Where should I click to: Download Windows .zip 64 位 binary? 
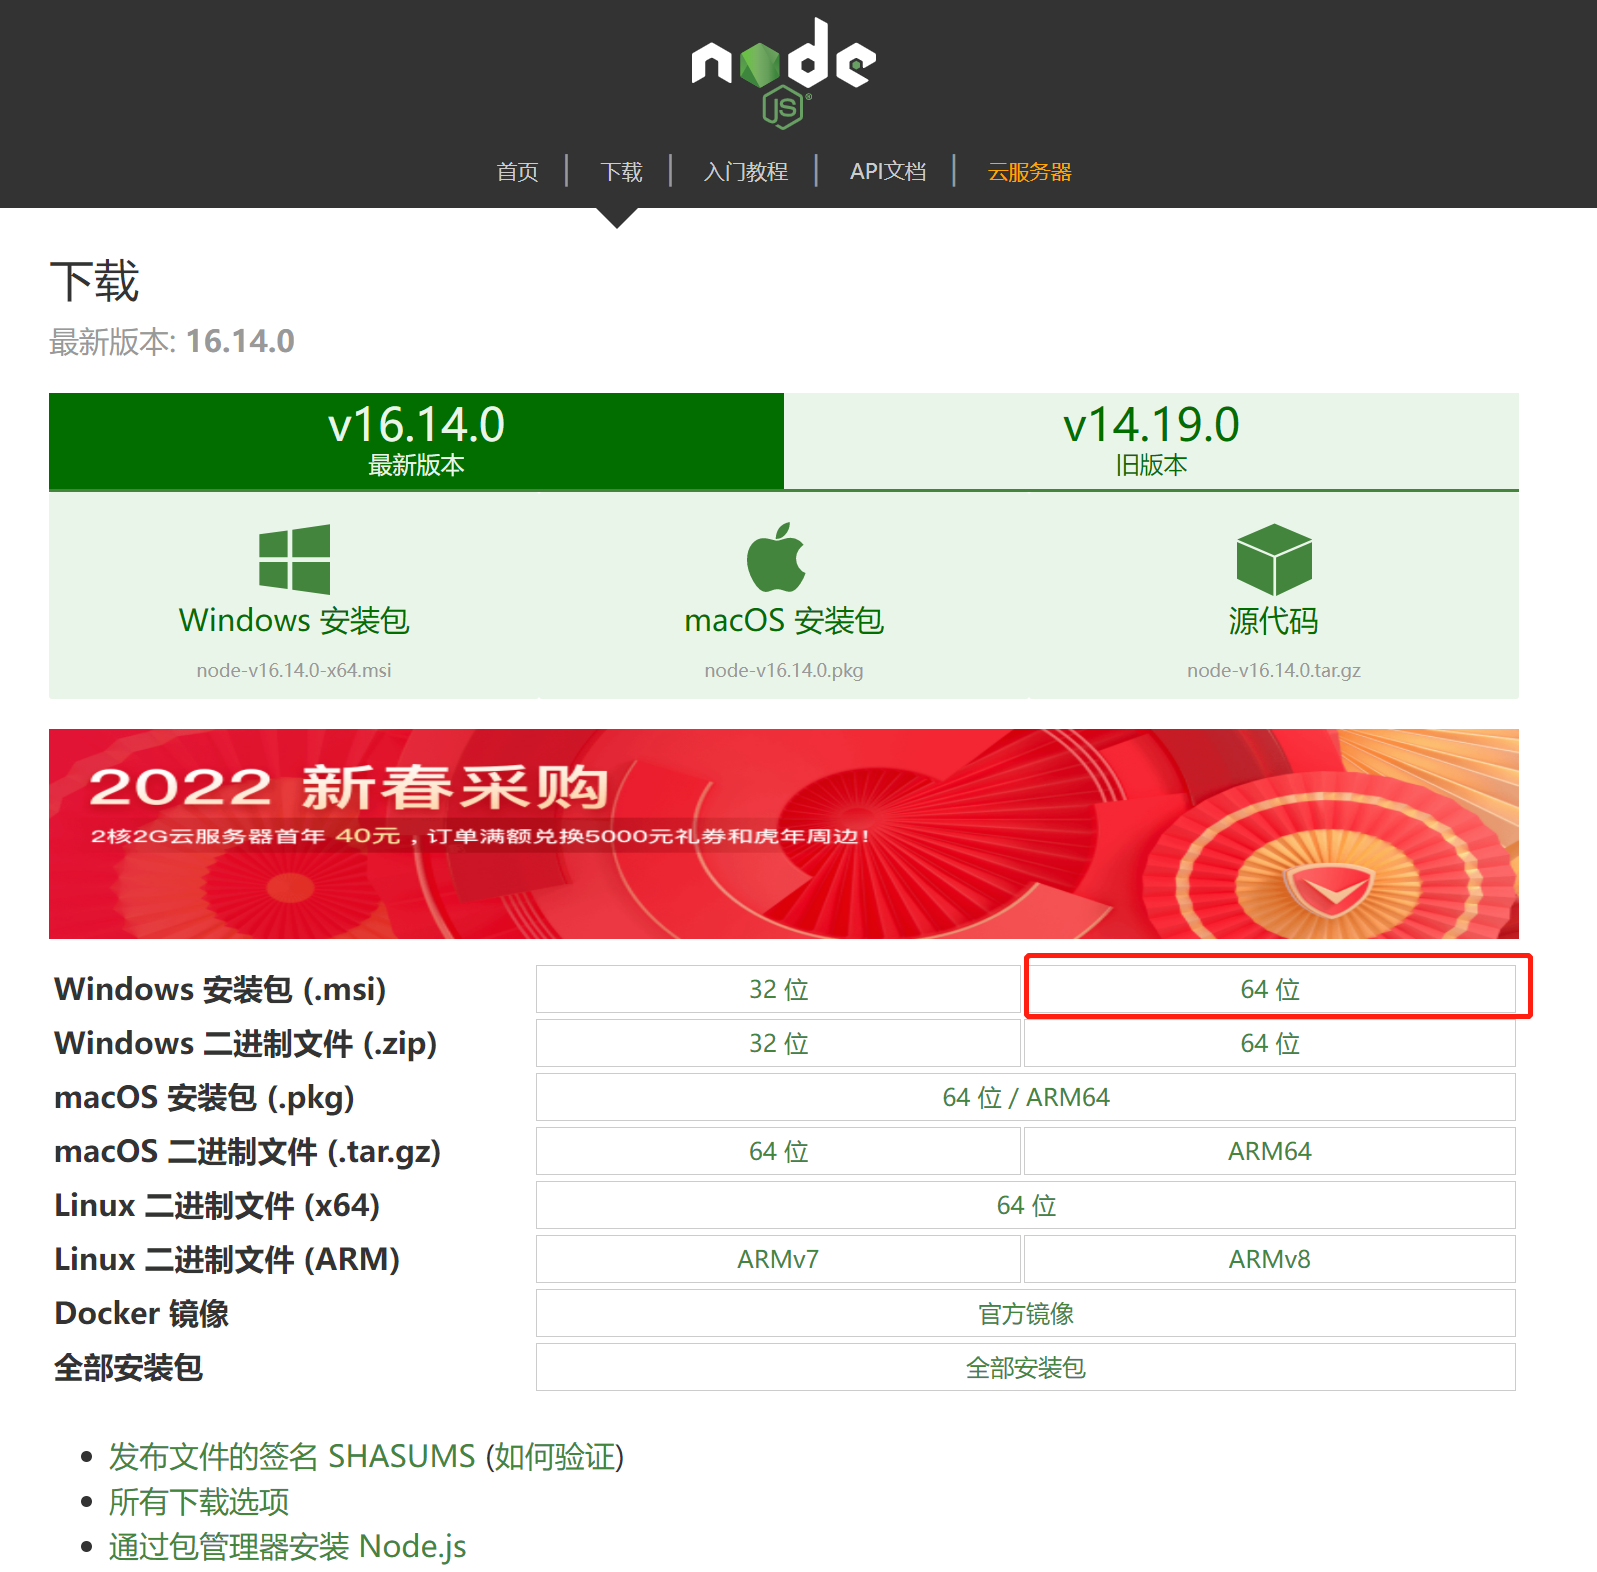click(1270, 1043)
